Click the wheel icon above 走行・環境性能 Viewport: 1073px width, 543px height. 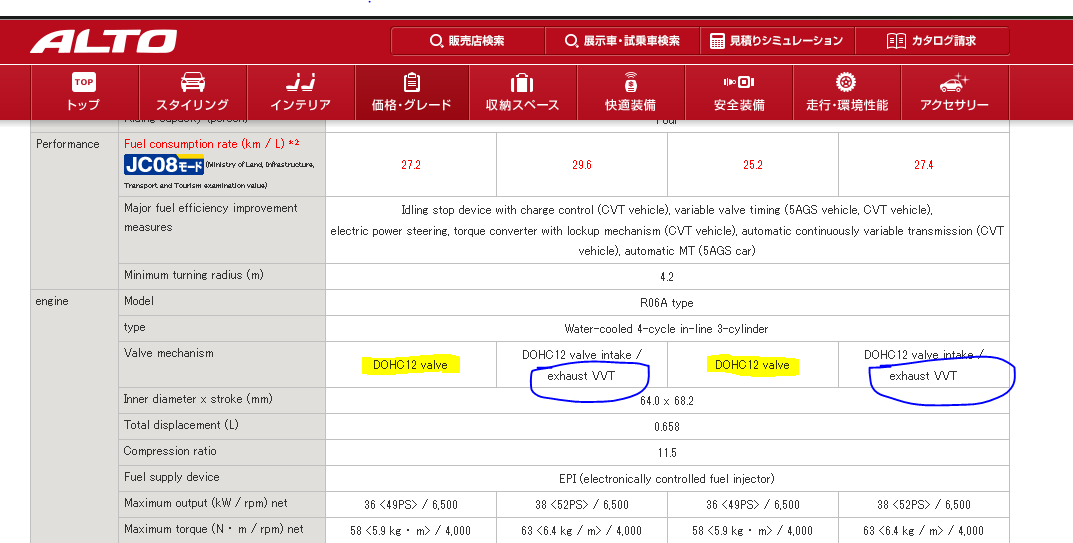(846, 82)
